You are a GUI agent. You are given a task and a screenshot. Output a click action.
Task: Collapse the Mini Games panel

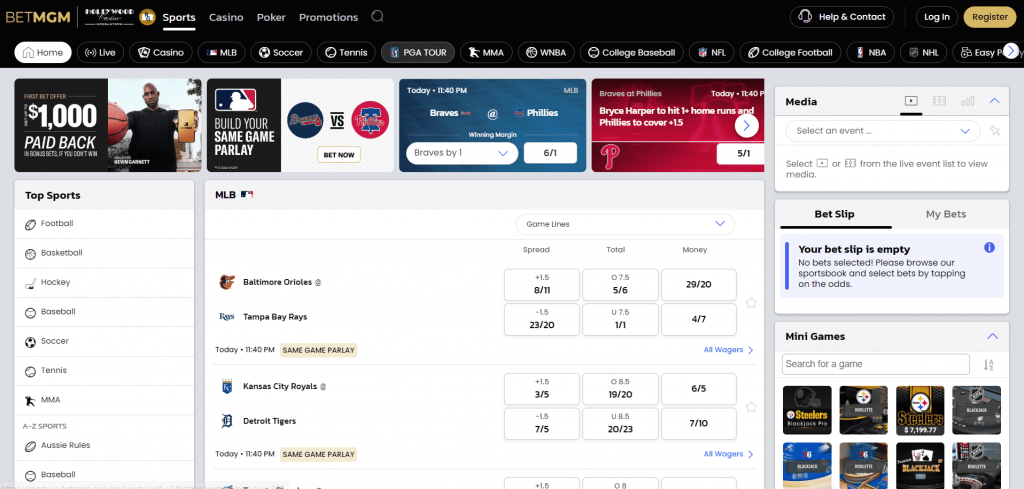pyautogui.click(x=993, y=336)
